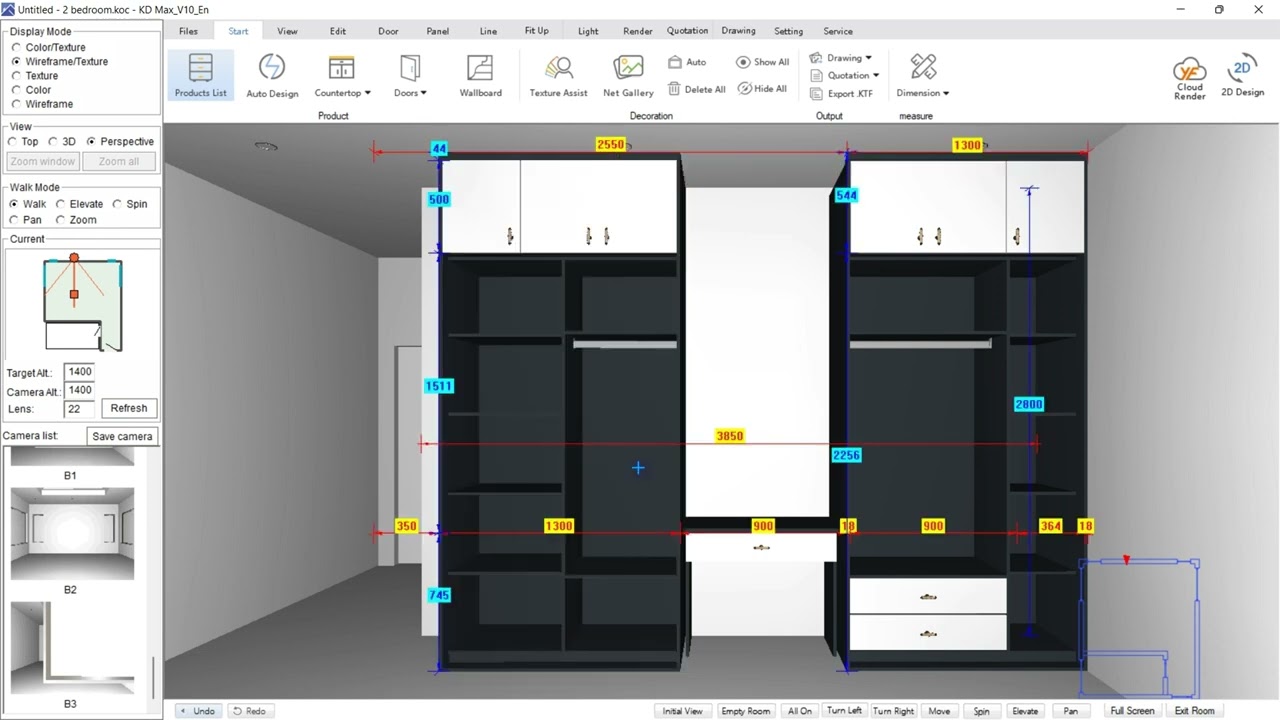Select Wireframe display mode
The height and width of the screenshot is (720, 1280).
click(42, 104)
